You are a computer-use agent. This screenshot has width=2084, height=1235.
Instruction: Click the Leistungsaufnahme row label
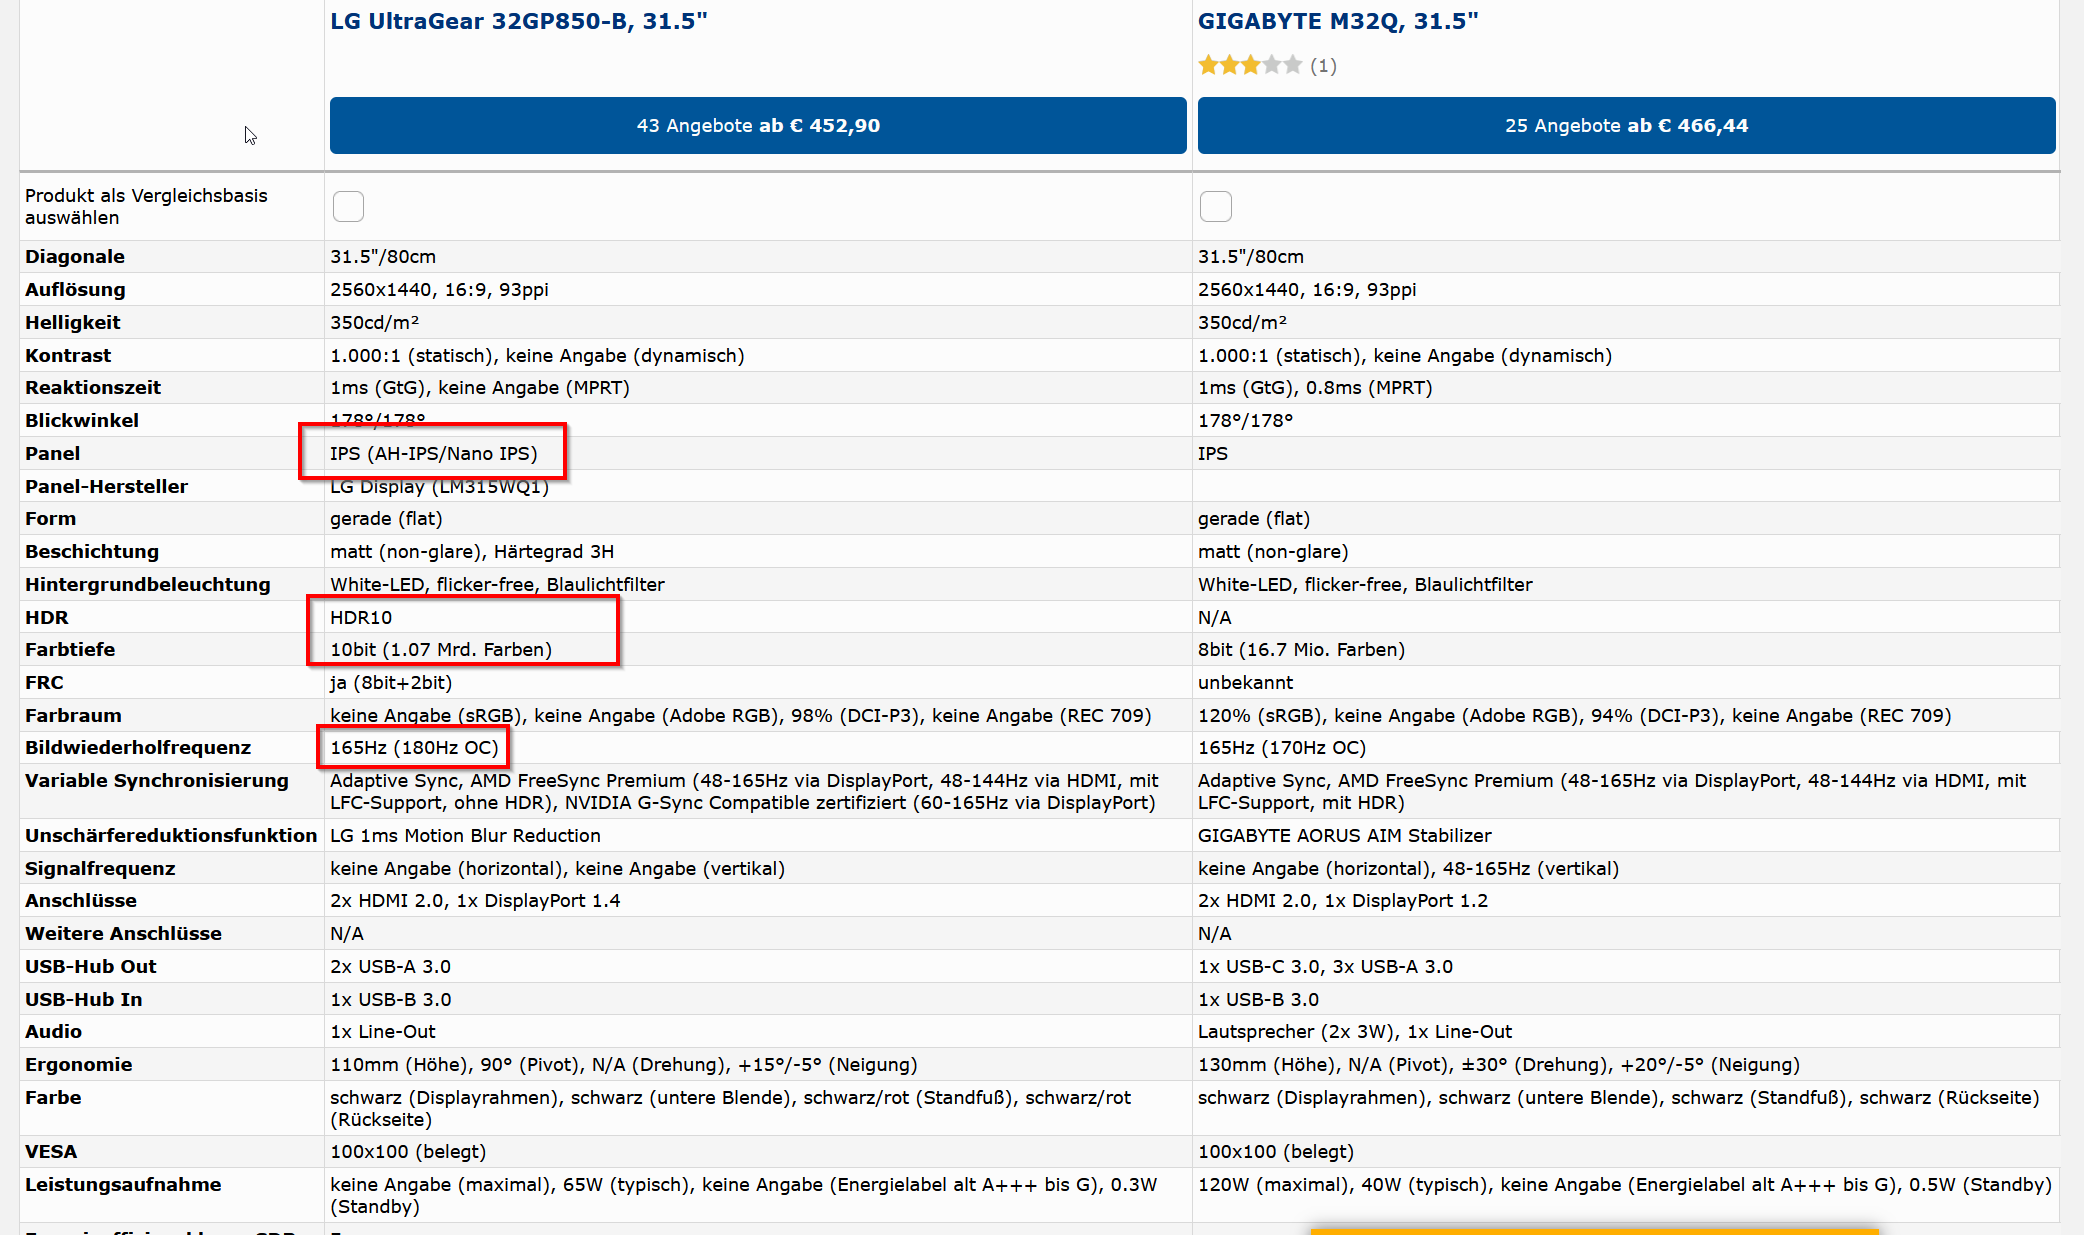point(123,1184)
